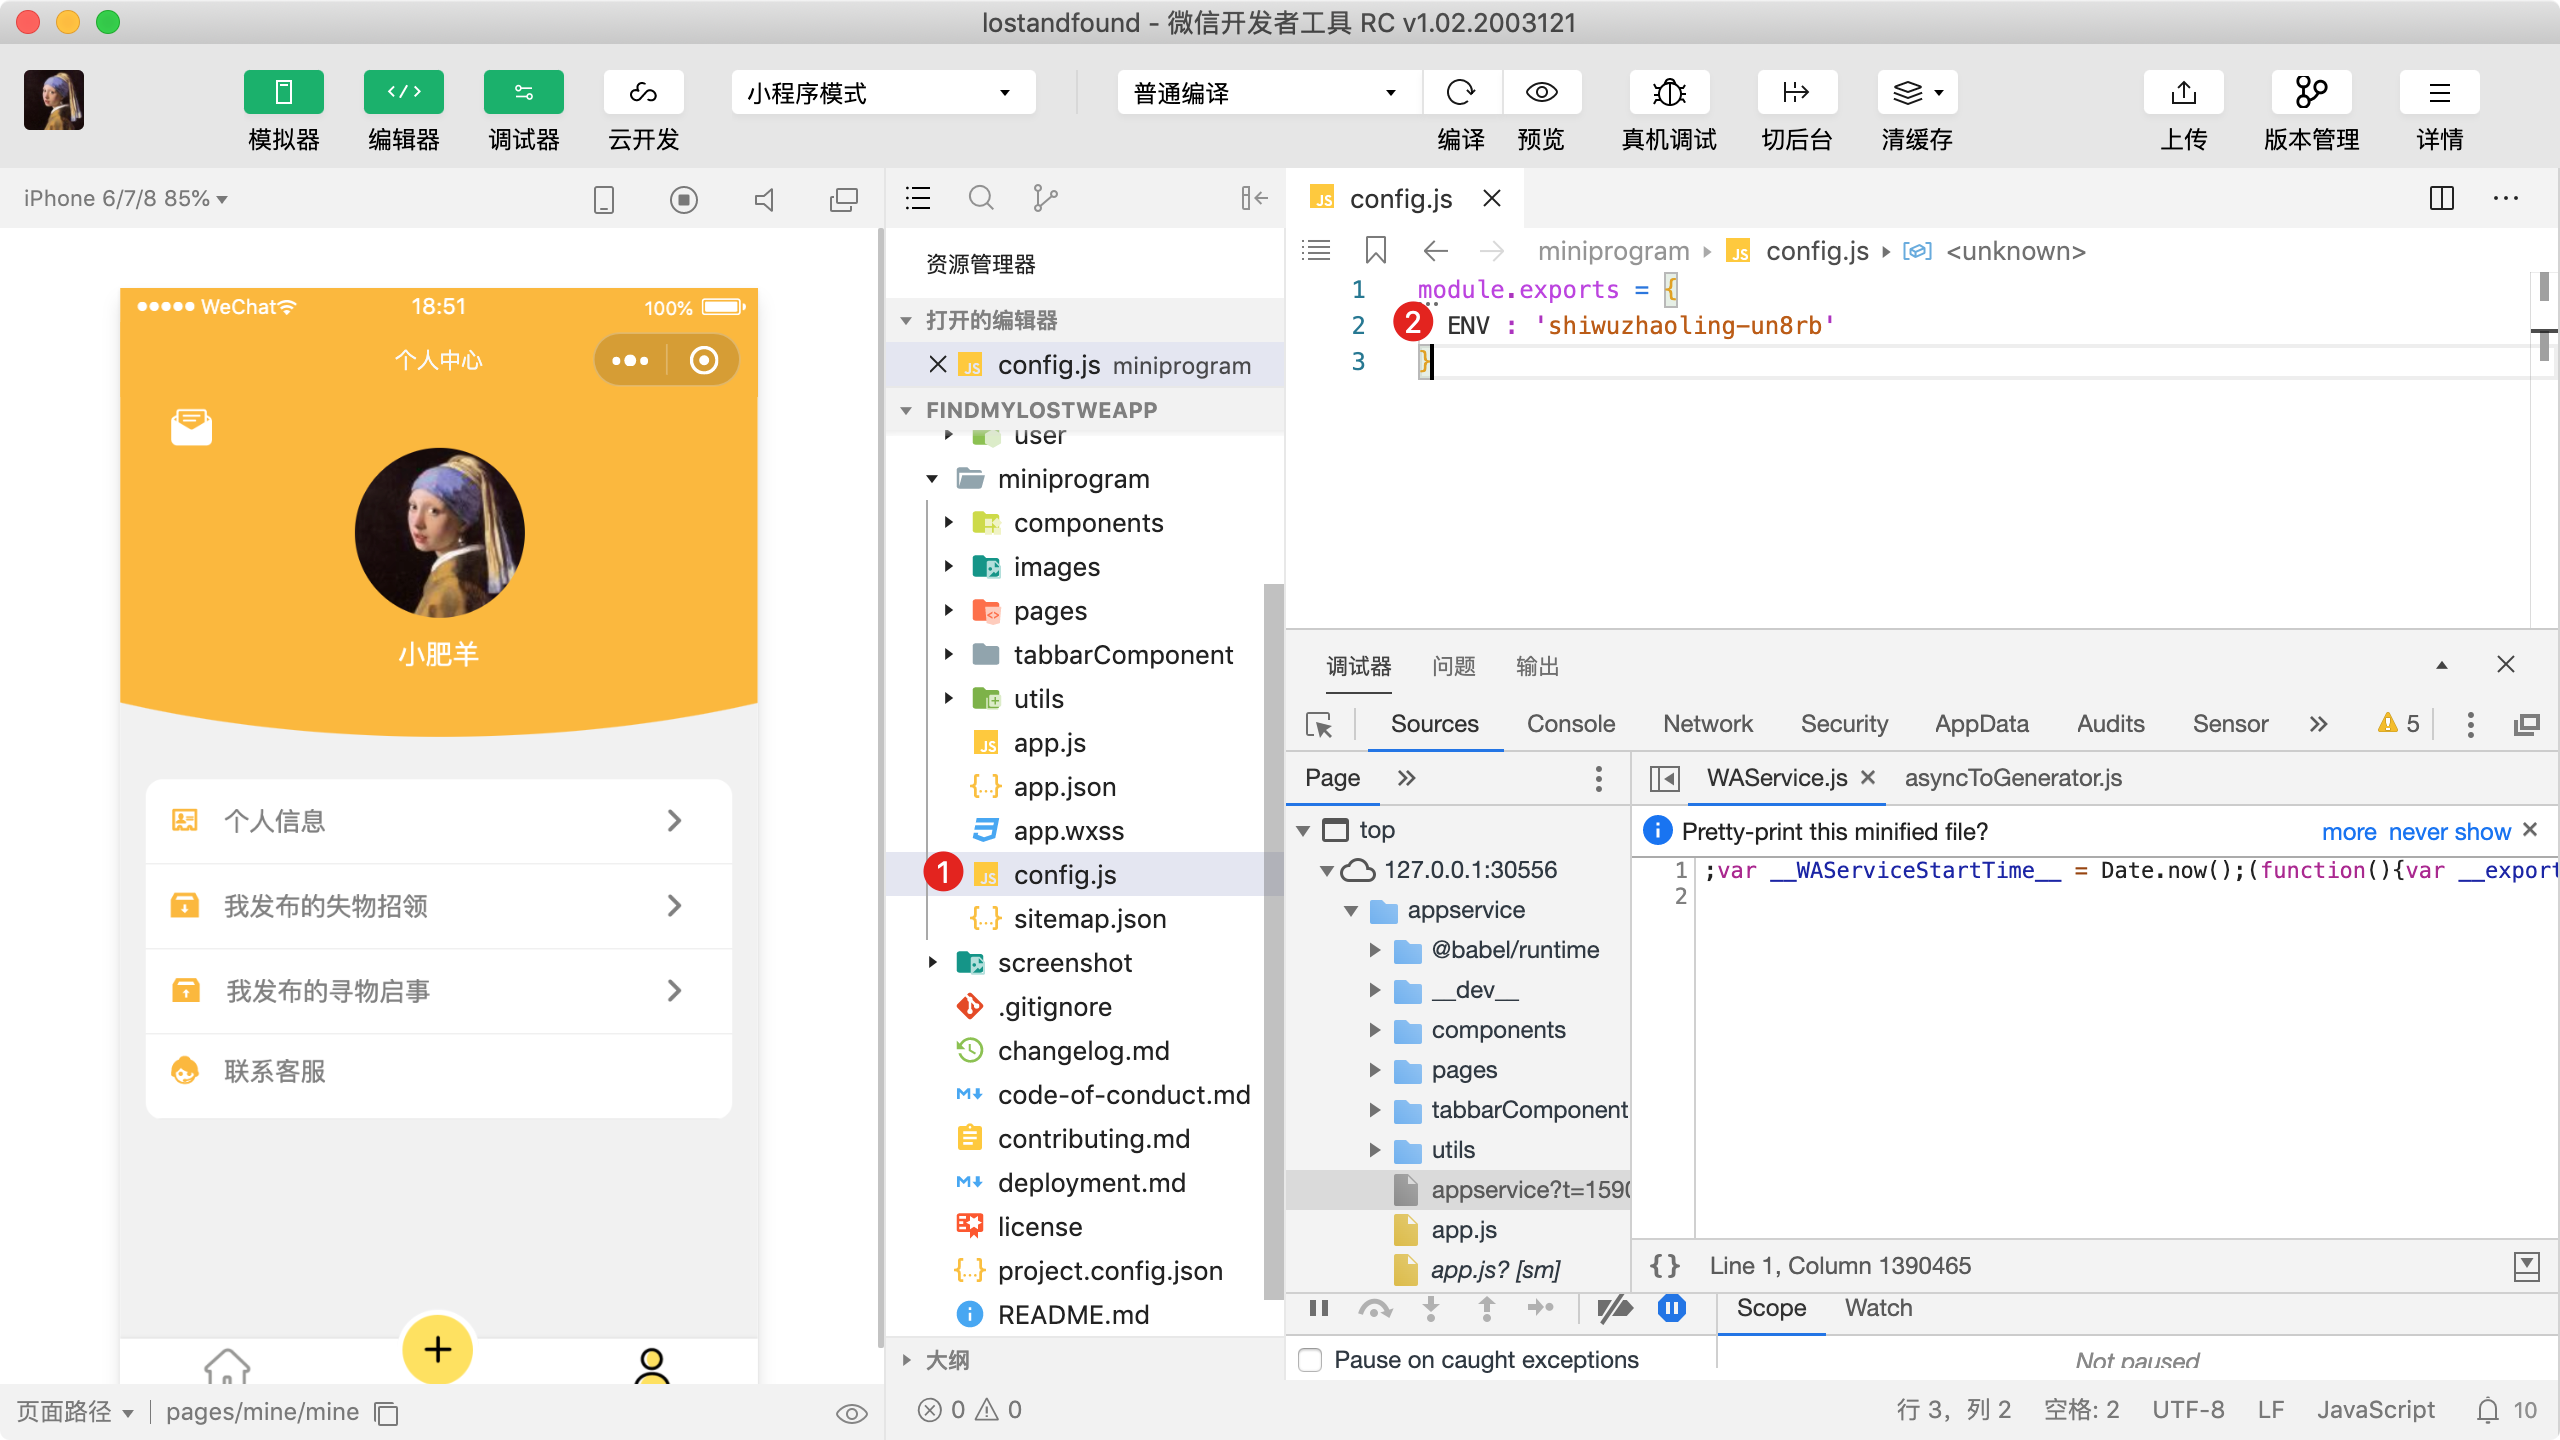2560x1440 pixels.
Task: Switch to the Network tab
Action: (x=1707, y=724)
